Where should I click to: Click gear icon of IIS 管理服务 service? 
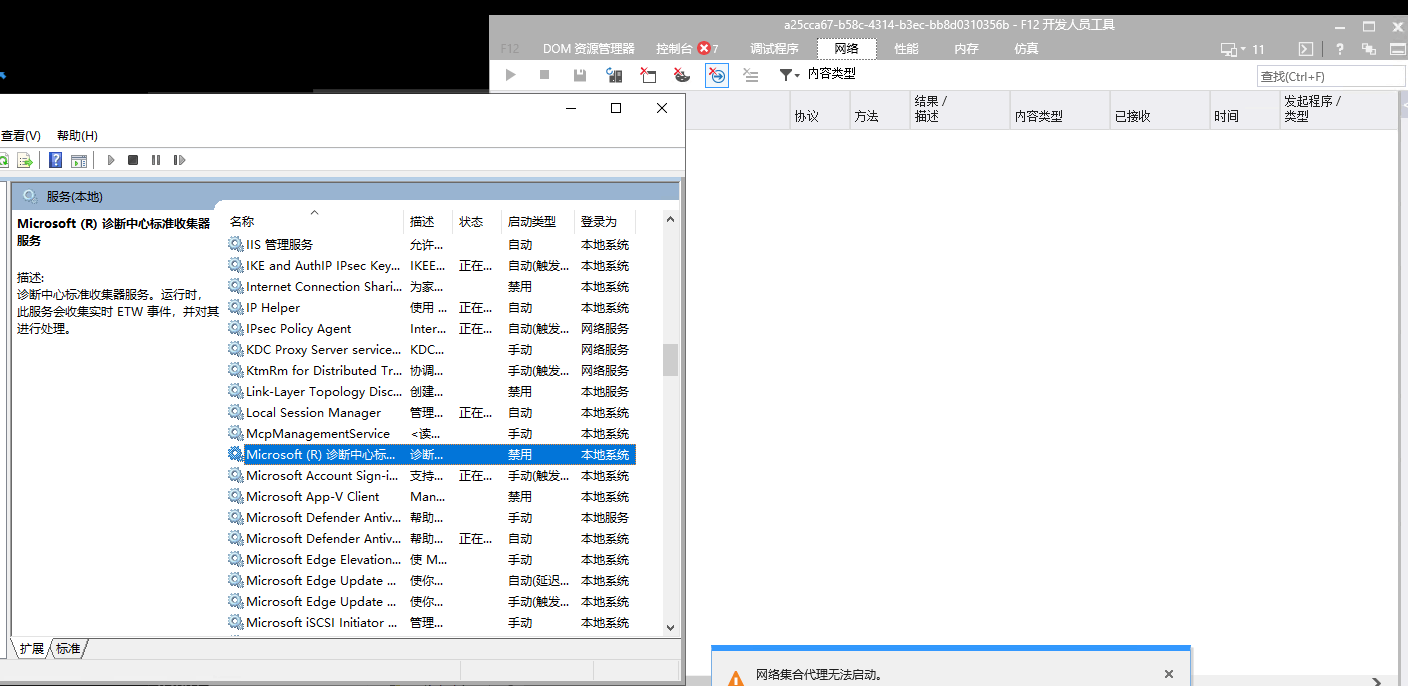(236, 244)
